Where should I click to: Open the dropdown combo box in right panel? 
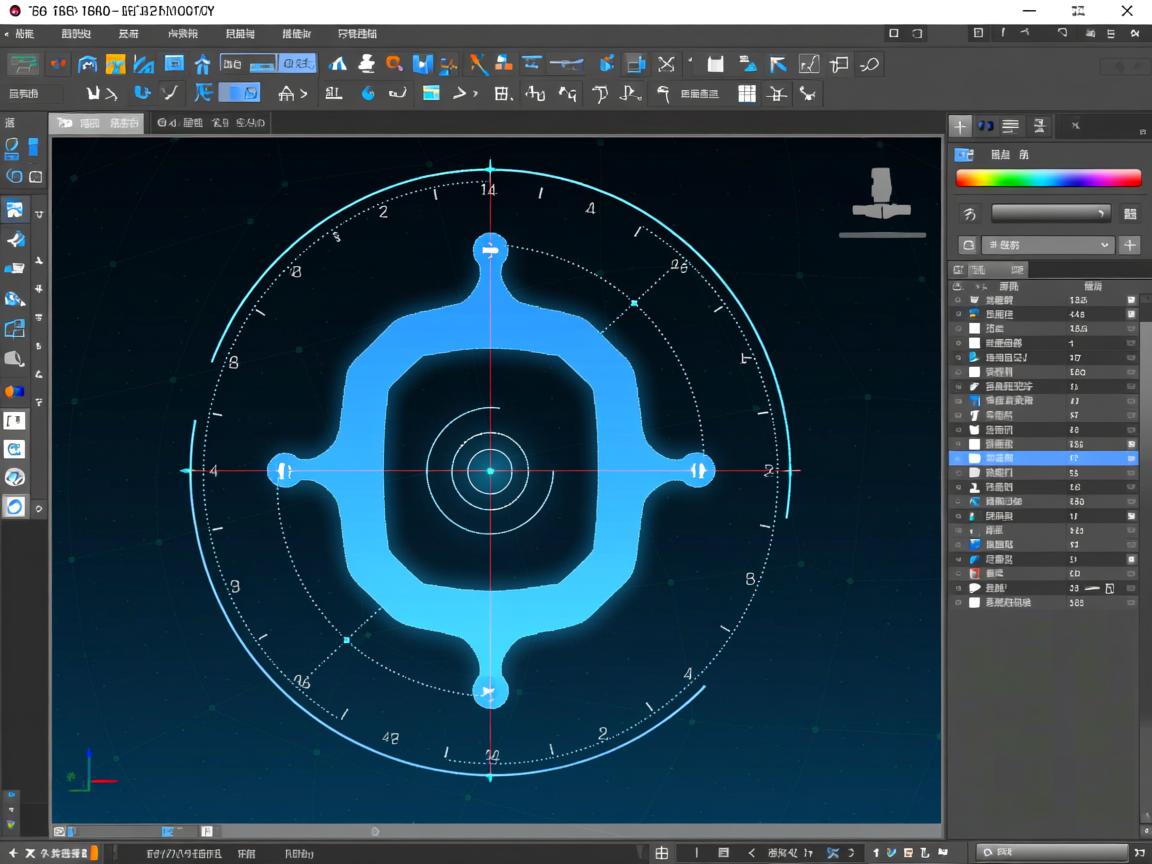coord(1049,245)
